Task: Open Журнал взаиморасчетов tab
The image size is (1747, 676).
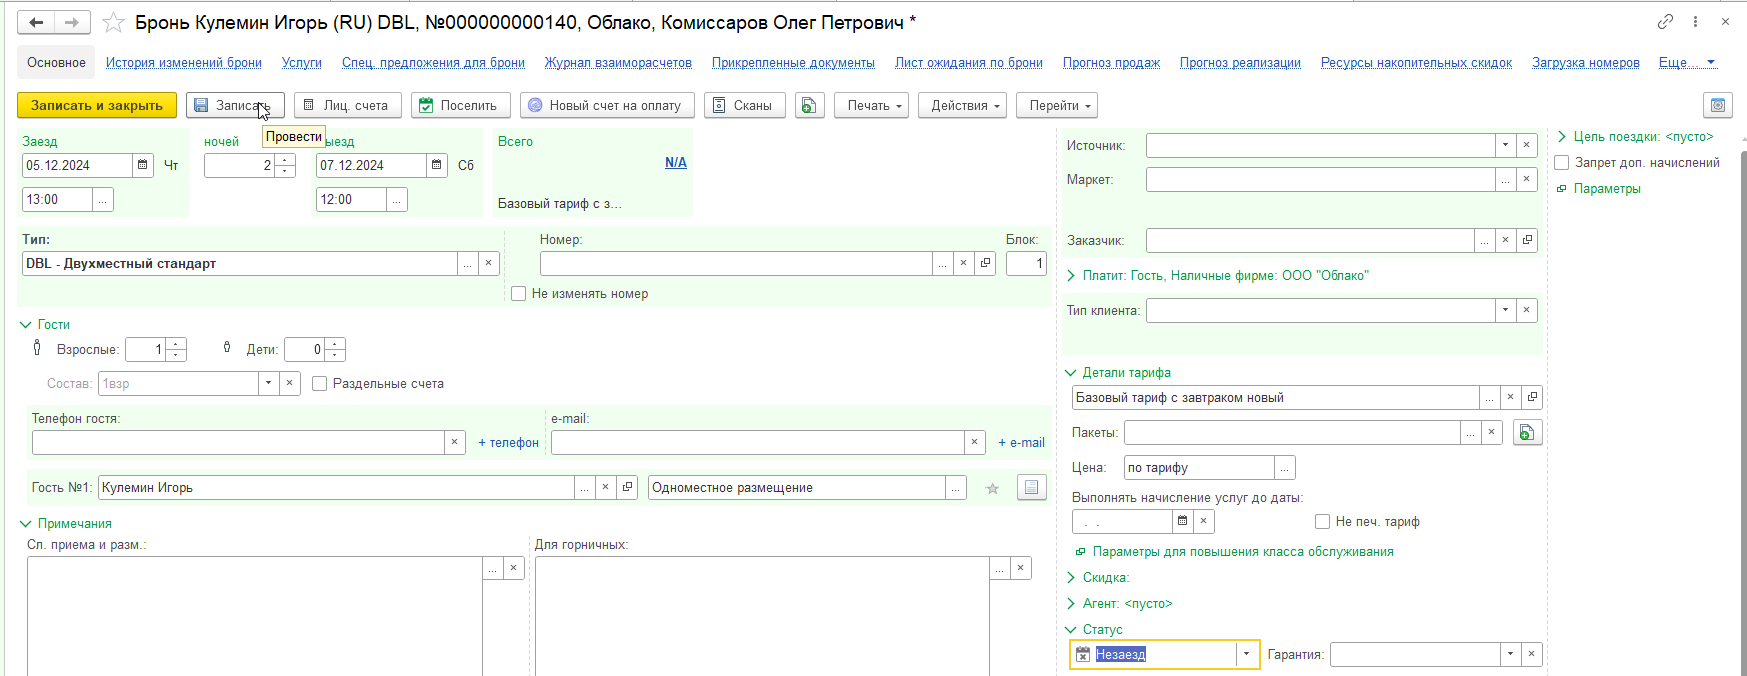Action: tap(618, 62)
